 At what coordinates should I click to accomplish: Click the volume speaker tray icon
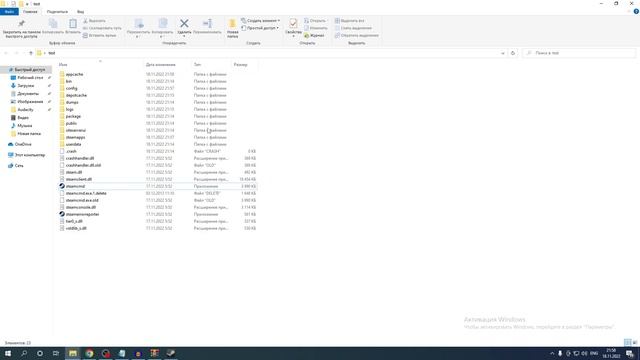point(584,353)
